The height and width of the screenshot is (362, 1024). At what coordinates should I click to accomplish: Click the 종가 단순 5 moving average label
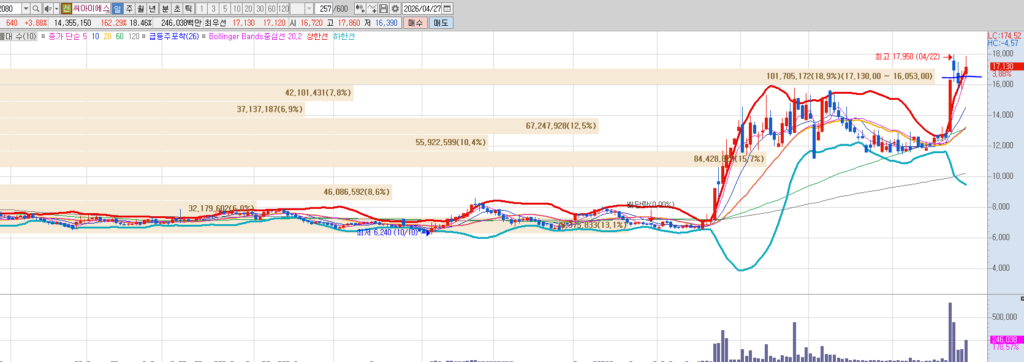coord(67,36)
